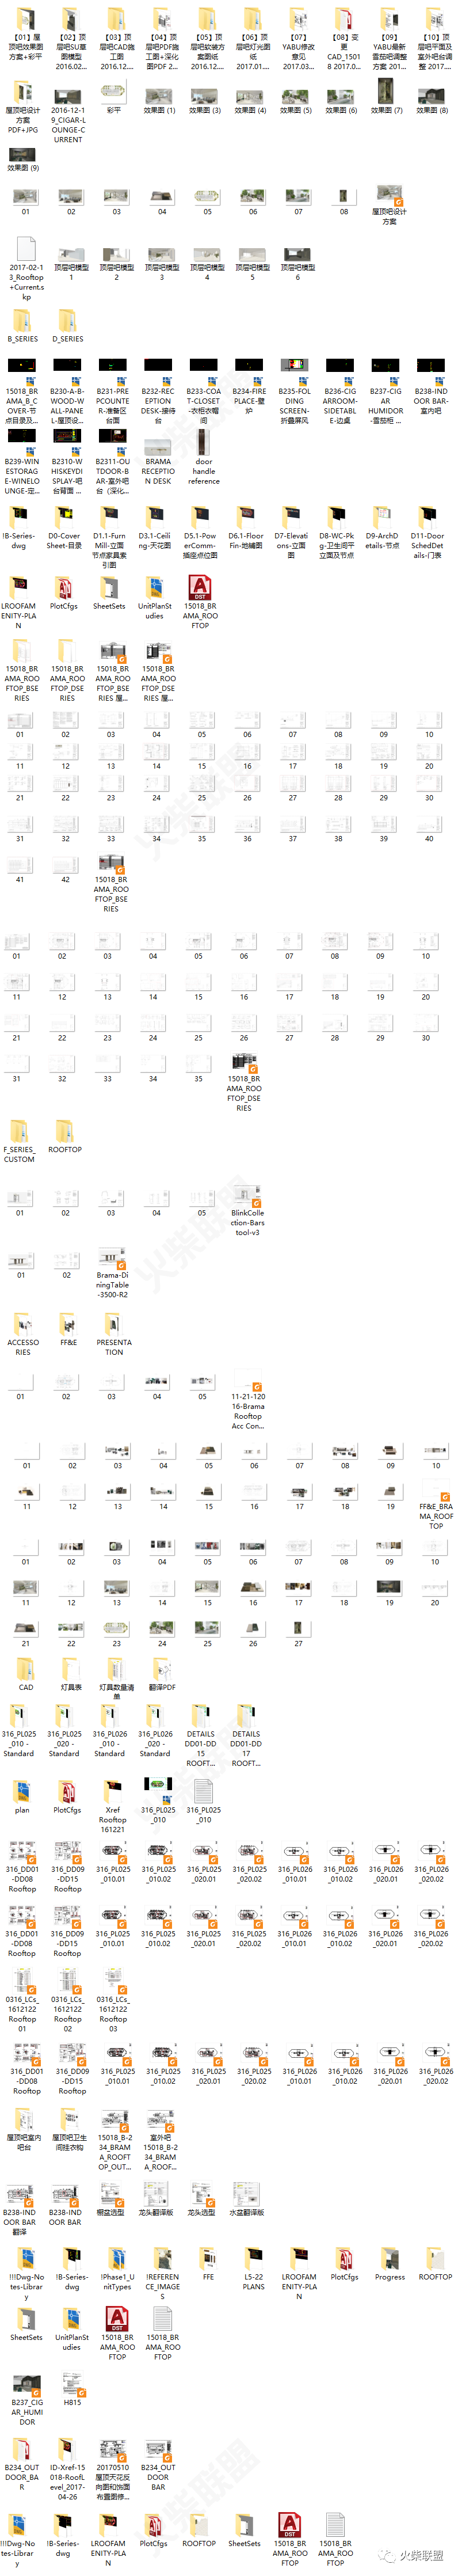The height and width of the screenshot is (2576, 458).
Task: Open the D6.1-Floor Fin-地铺图 folder
Action: coord(246,529)
